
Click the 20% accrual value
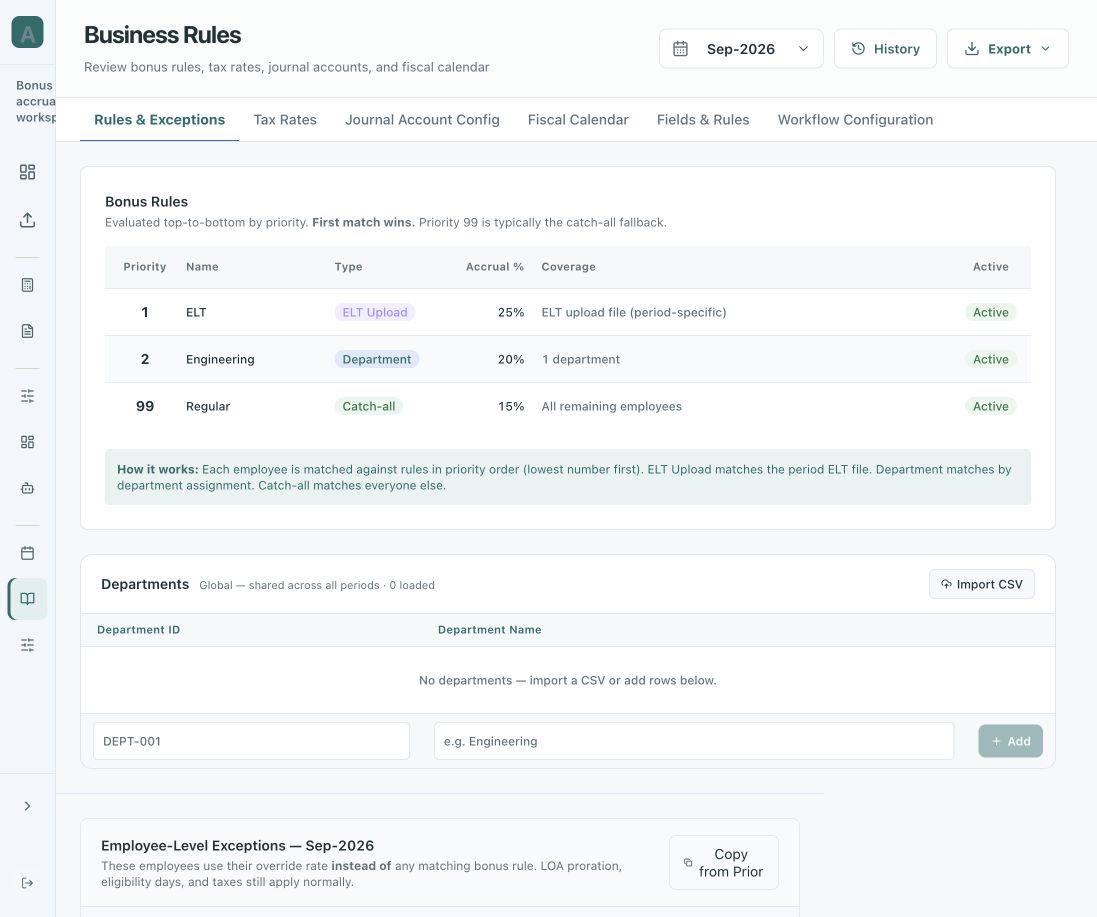click(x=511, y=359)
